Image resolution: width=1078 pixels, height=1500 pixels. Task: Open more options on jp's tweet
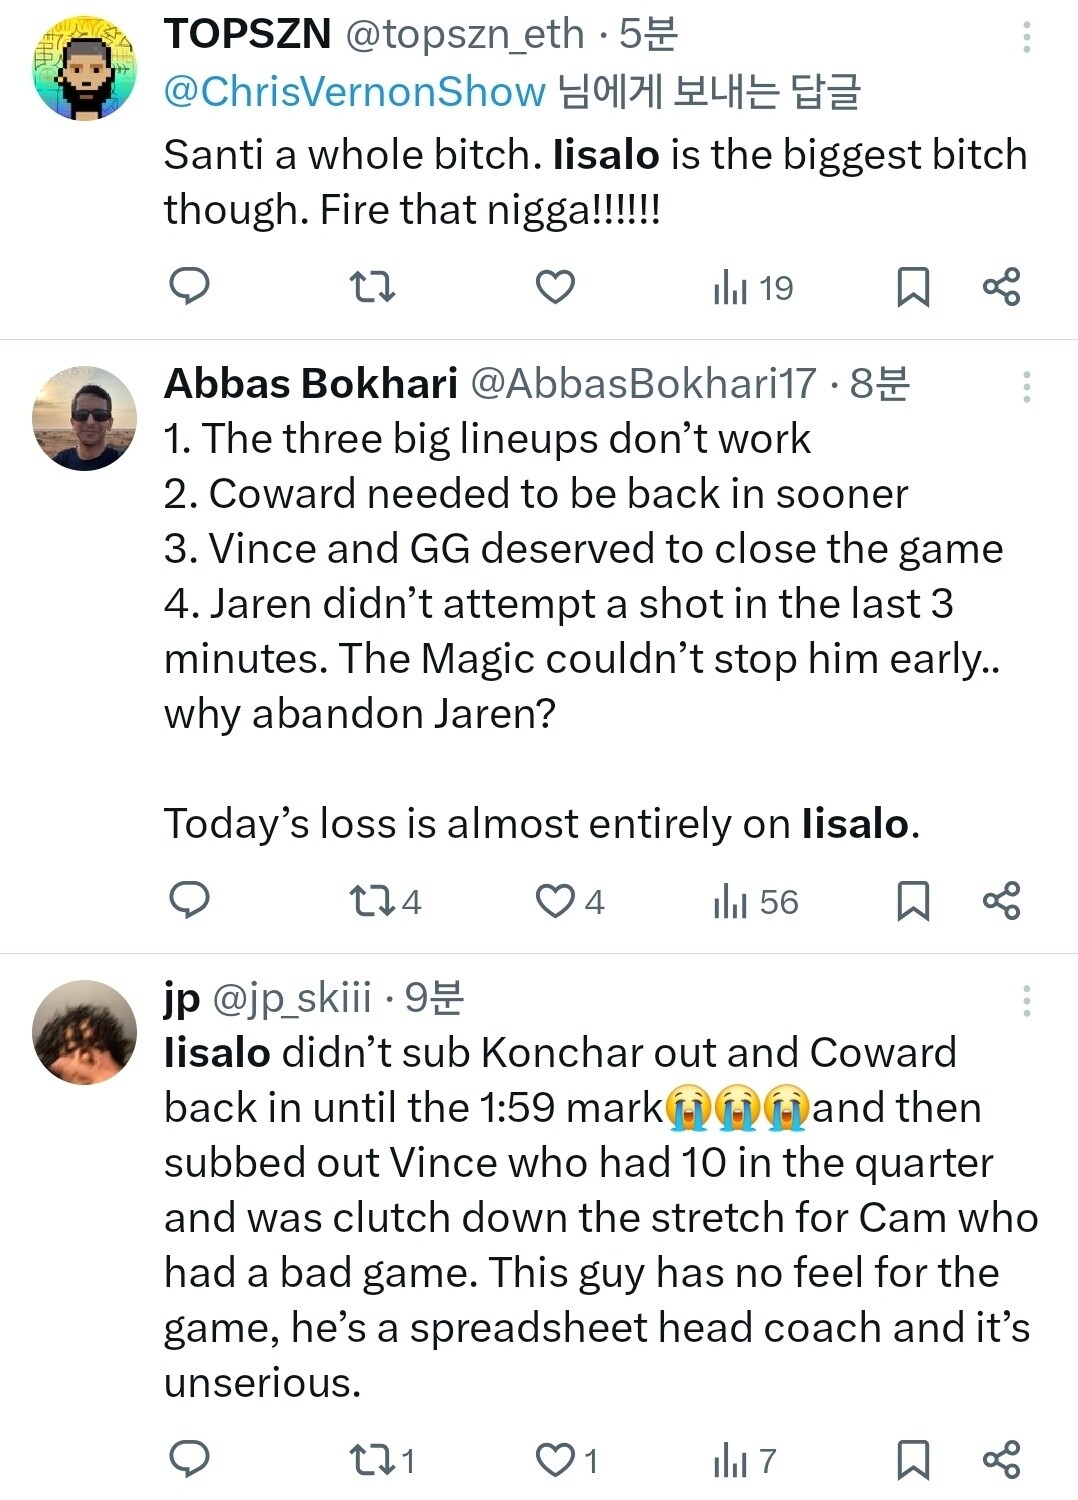[x=1026, y=1001]
